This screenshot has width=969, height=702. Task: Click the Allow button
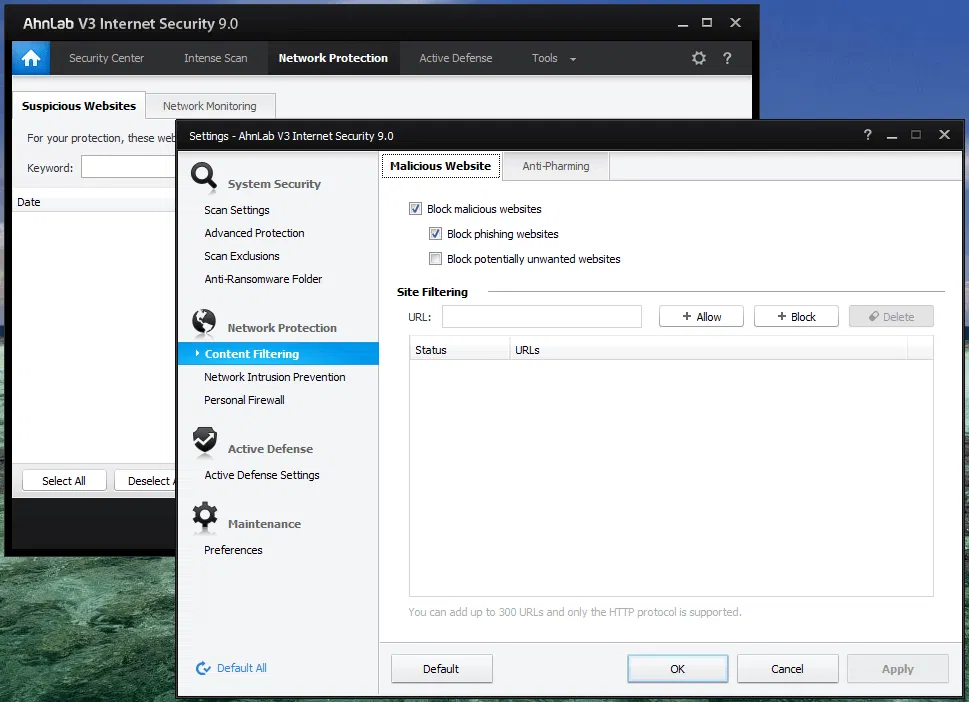pyautogui.click(x=701, y=316)
